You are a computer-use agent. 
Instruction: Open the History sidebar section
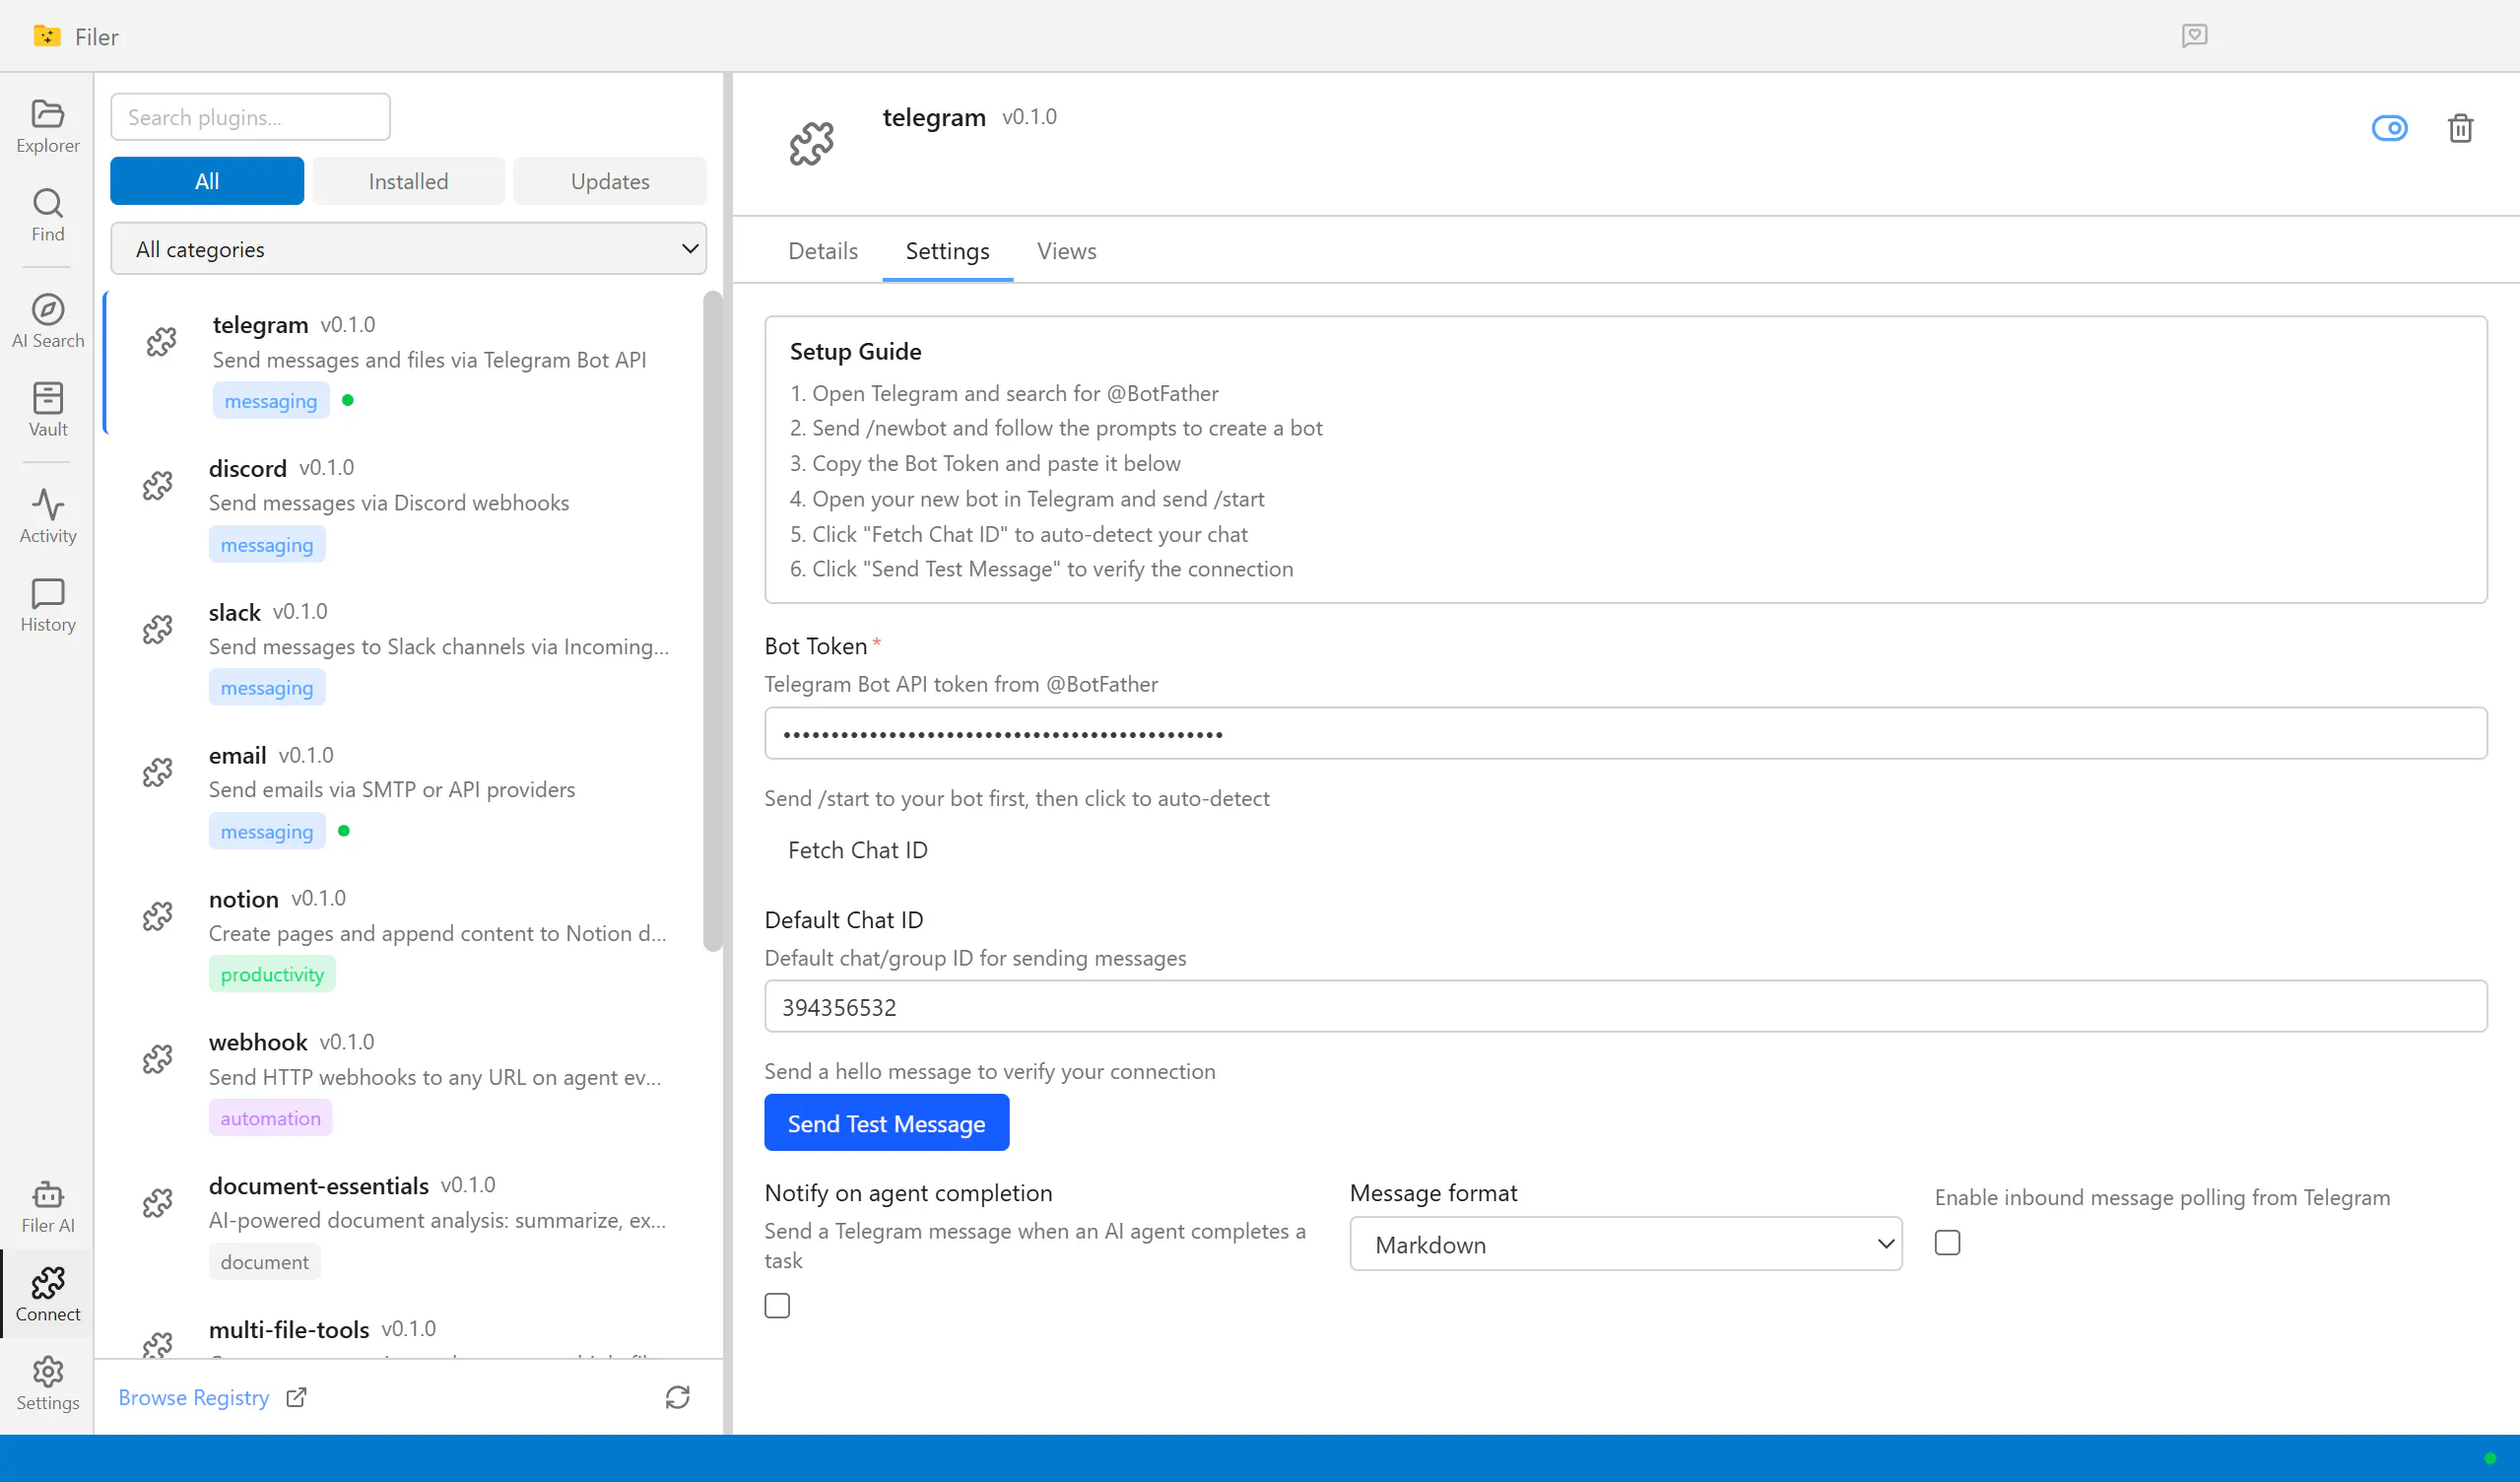(47, 605)
